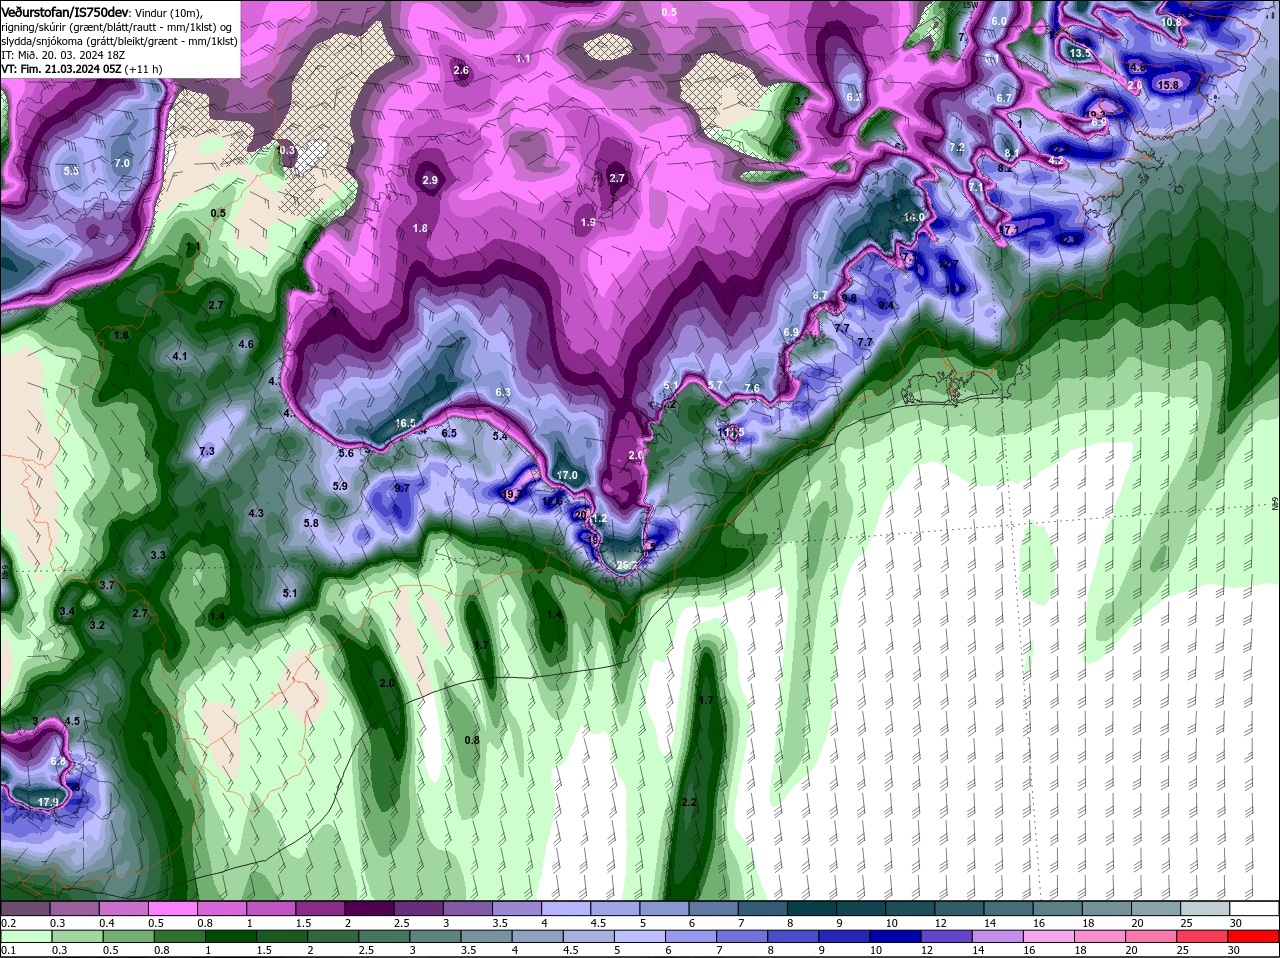This screenshot has height=958, width=1280.
Task: Click the 9.4 value label
Action: [886, 305]
